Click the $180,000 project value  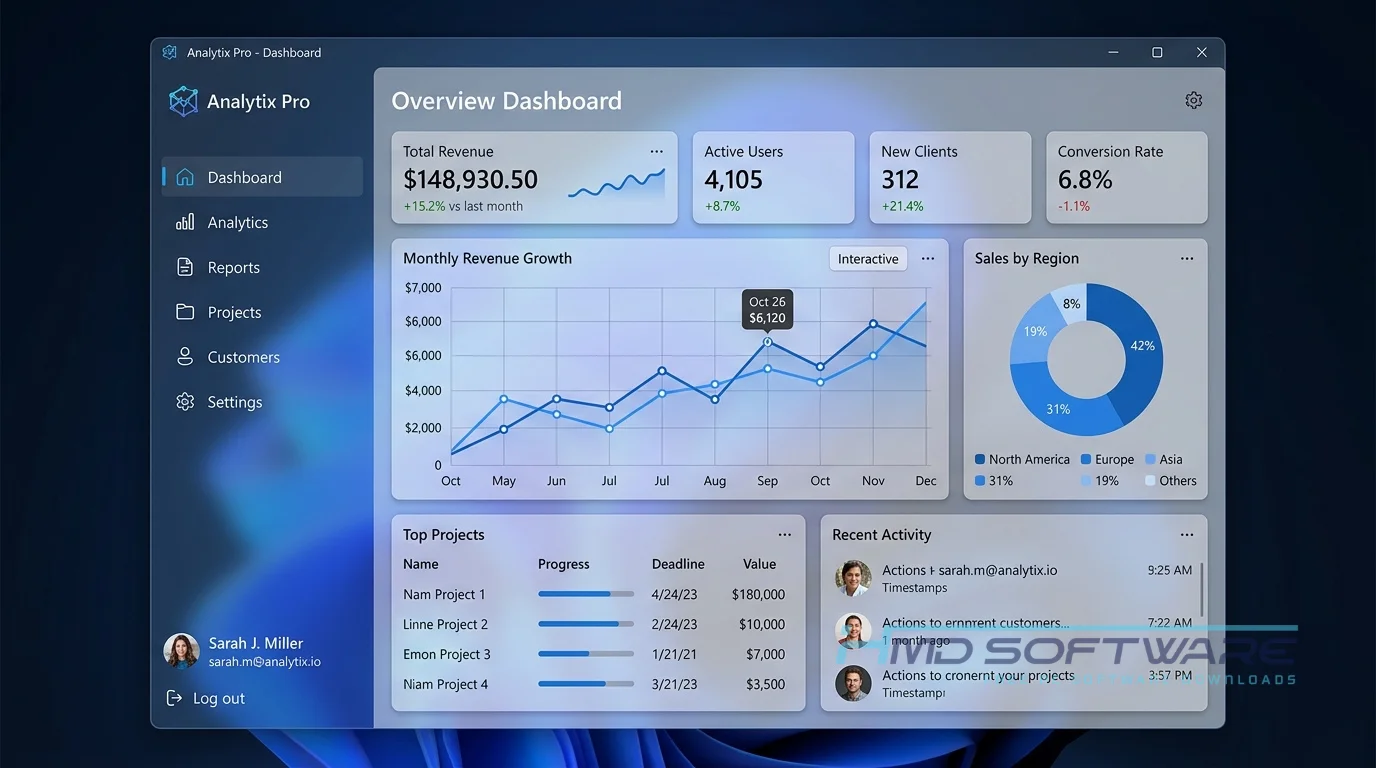(x=758, y=594)
